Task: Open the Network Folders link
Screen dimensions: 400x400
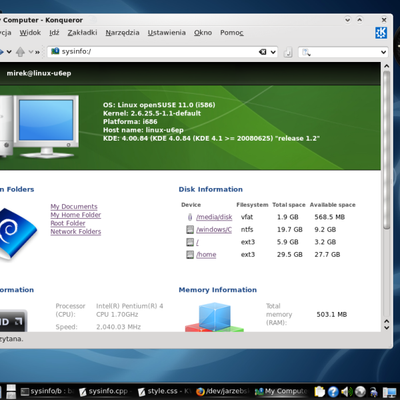Action: 76,232
